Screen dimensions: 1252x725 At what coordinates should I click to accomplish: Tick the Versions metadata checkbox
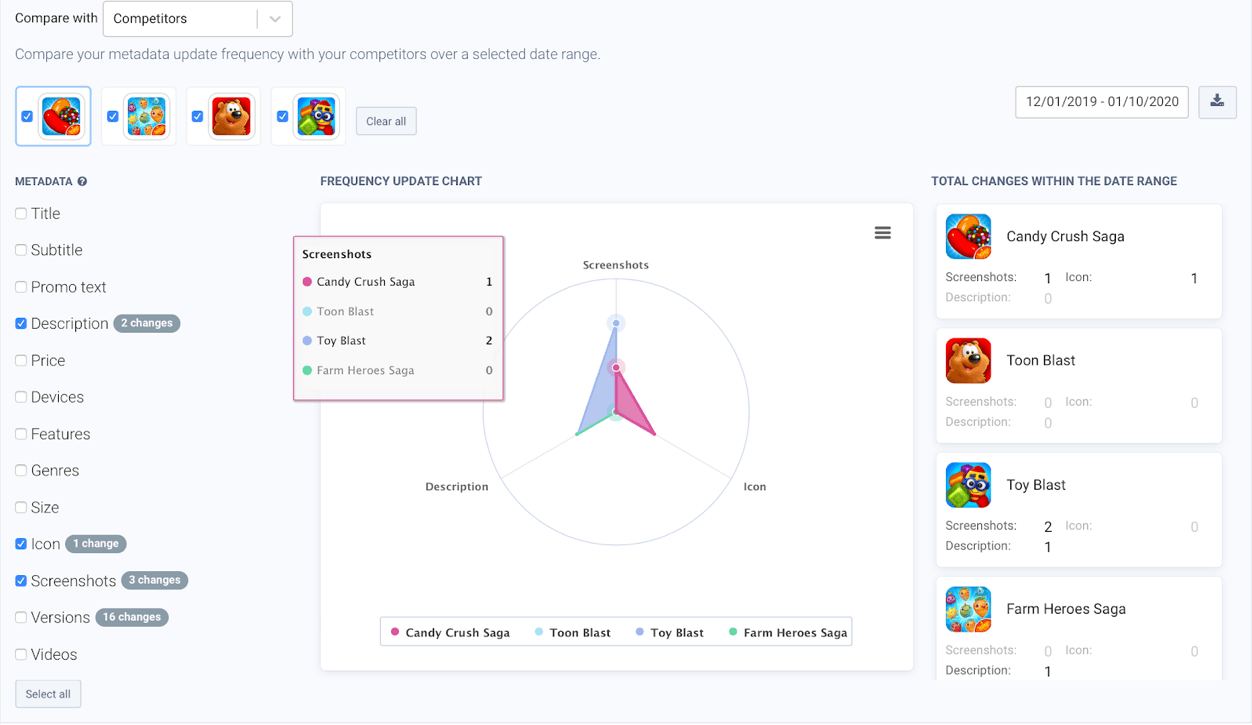21,618
